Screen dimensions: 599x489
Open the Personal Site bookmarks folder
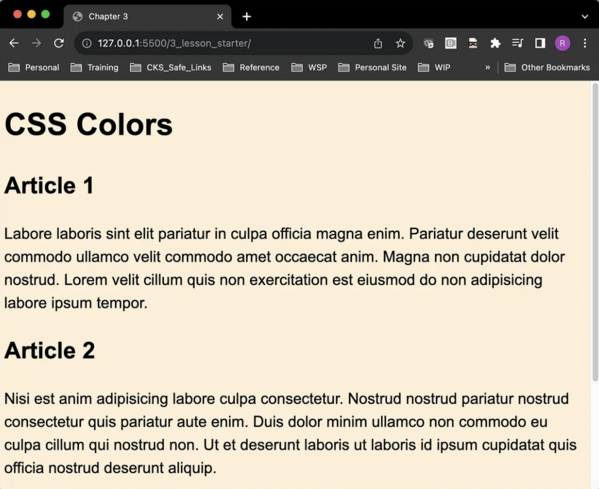(x=372, y=68)
